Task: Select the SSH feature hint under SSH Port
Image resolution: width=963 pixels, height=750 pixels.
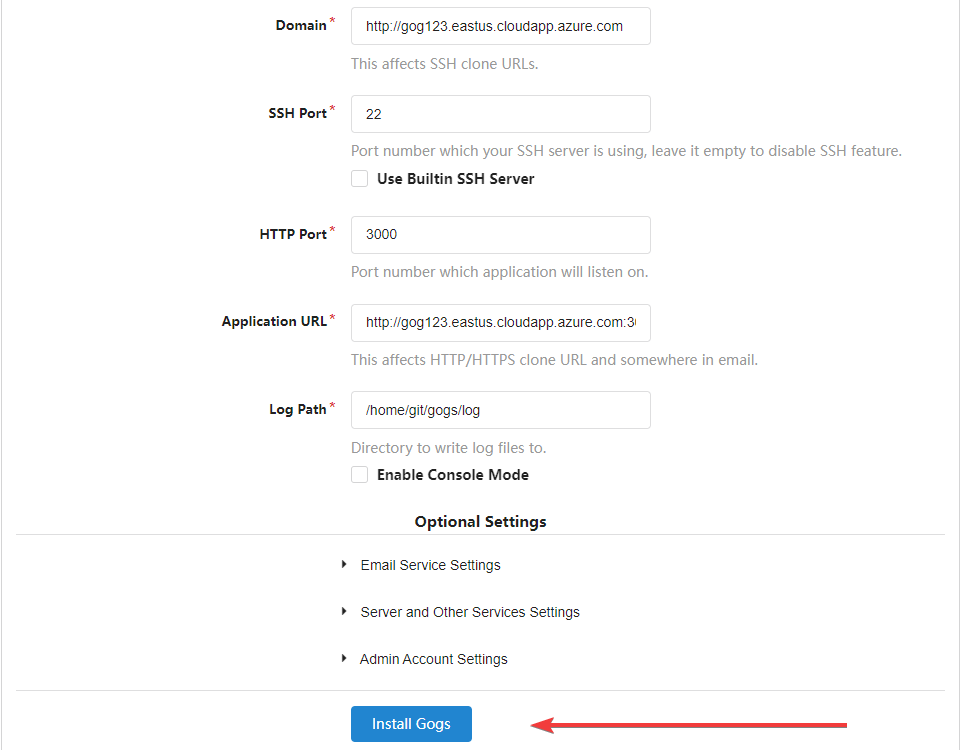Action: 626,151
